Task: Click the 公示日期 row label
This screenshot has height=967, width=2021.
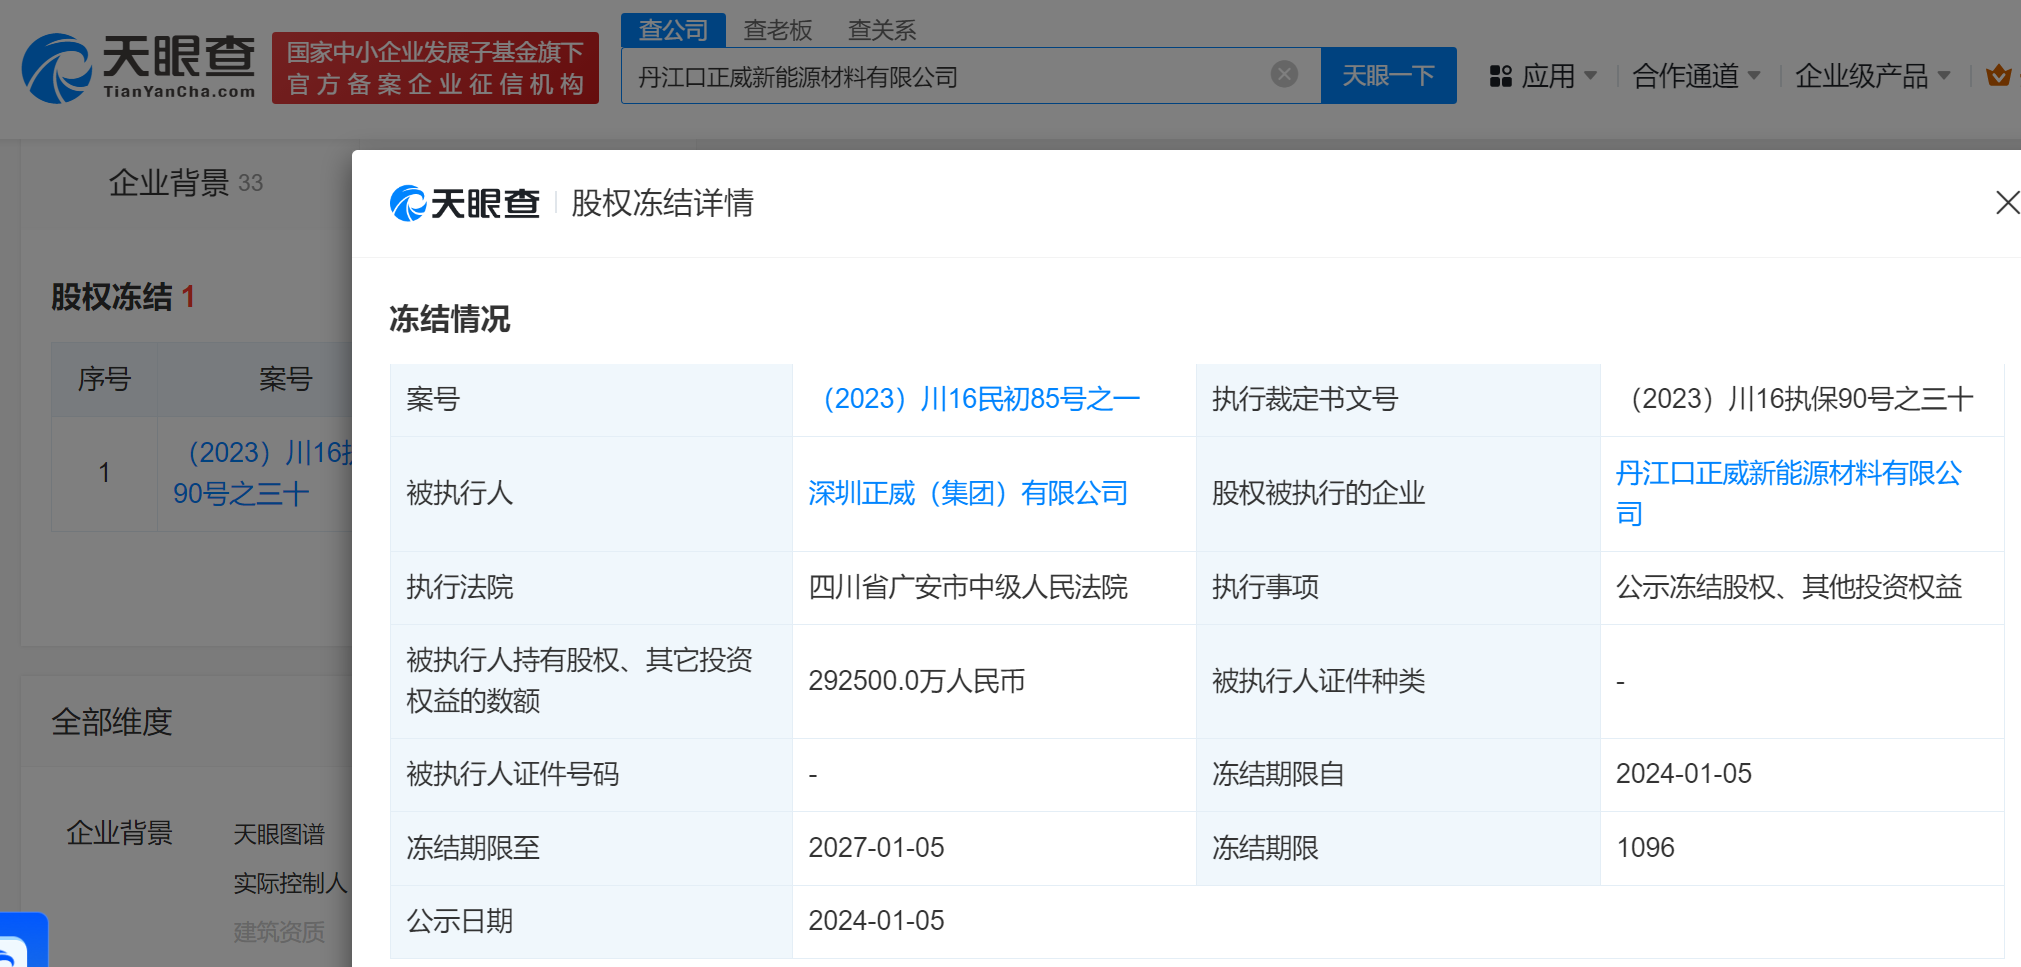Action: point(460,921)
